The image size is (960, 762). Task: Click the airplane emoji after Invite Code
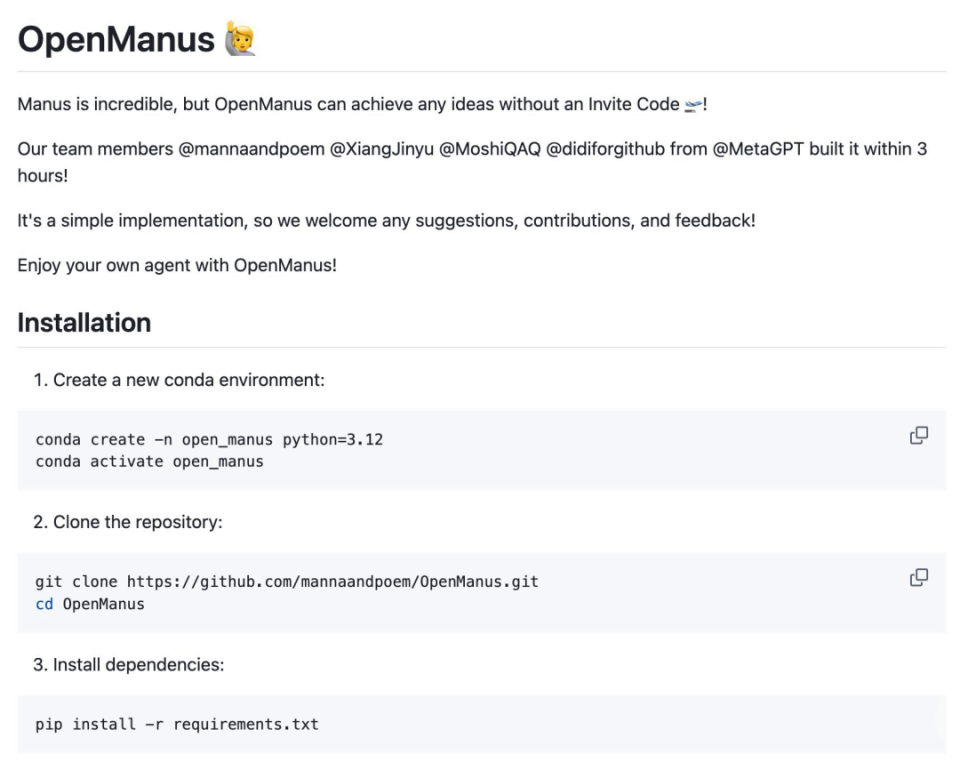point(693,105)
